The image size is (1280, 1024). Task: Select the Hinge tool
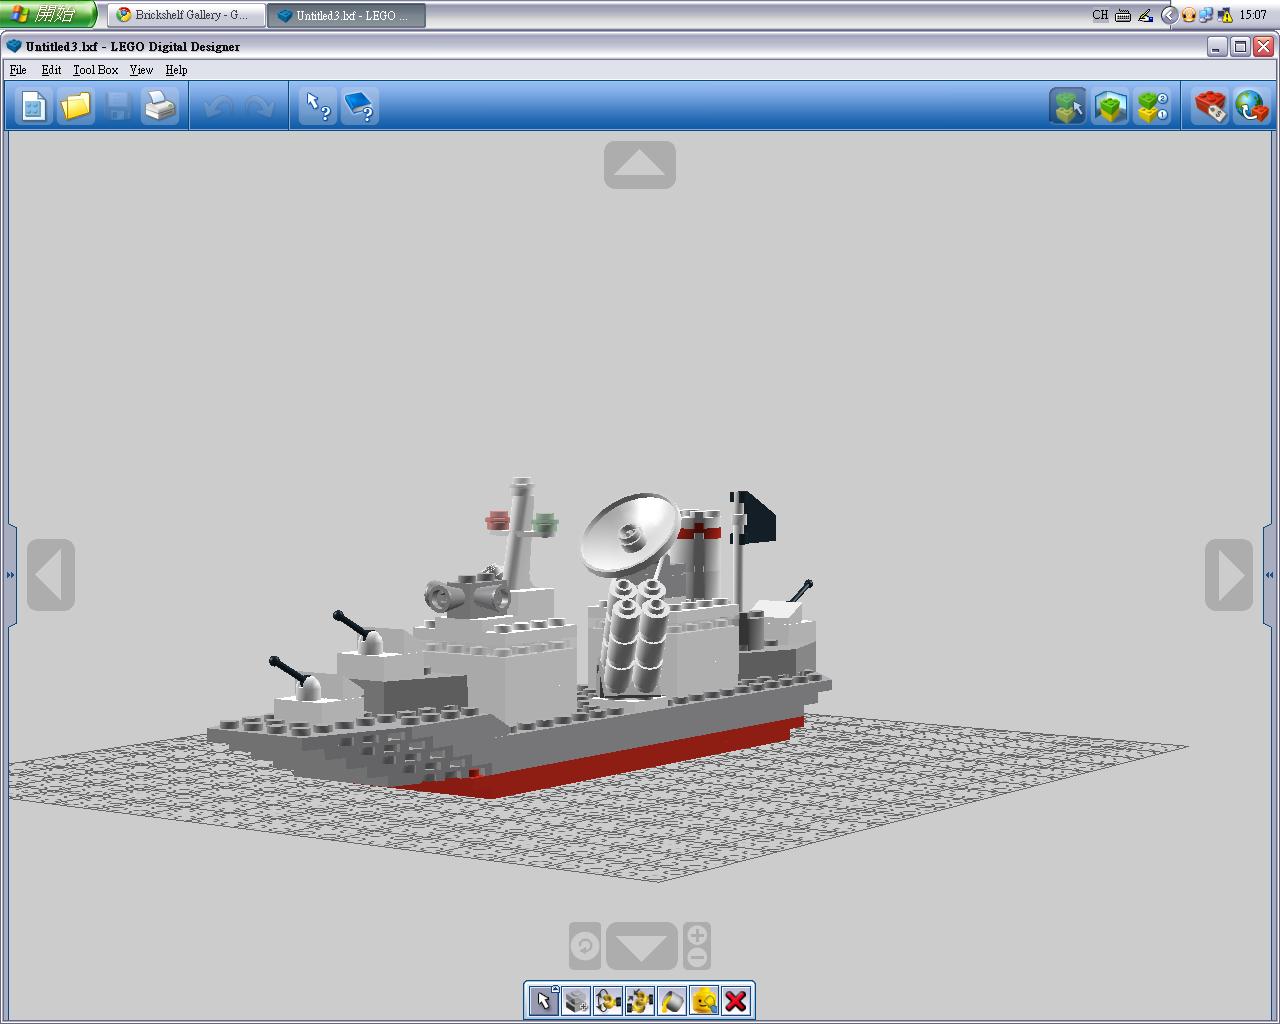tap(608, 1001)
